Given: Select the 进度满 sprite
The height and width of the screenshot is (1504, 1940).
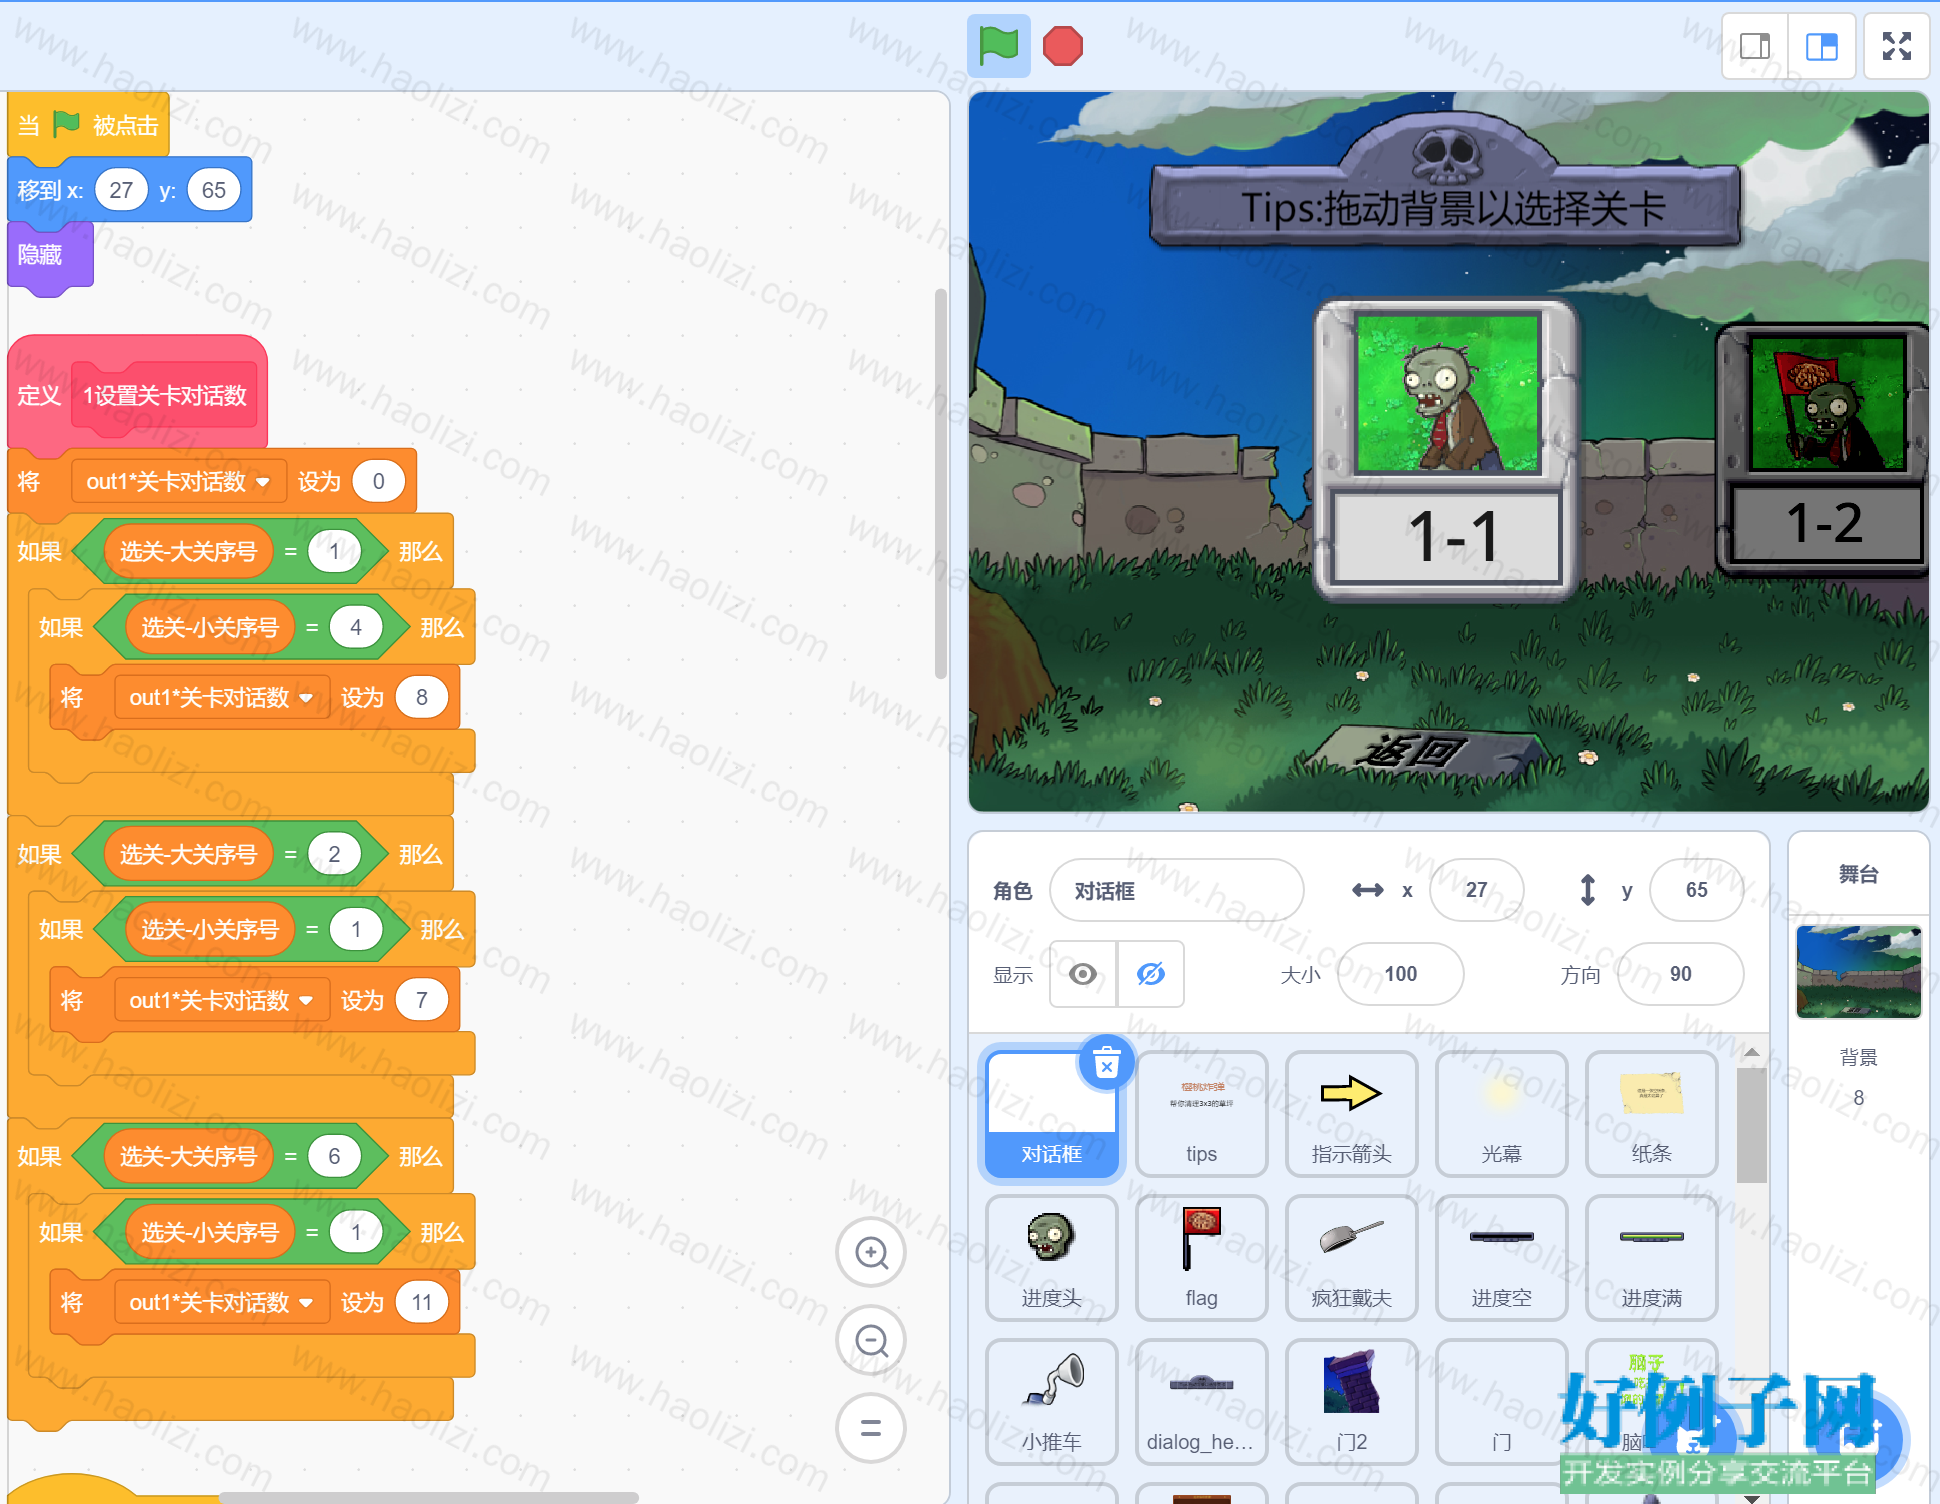Looking at the screenshot, I should click(x=1652, y=1258).
